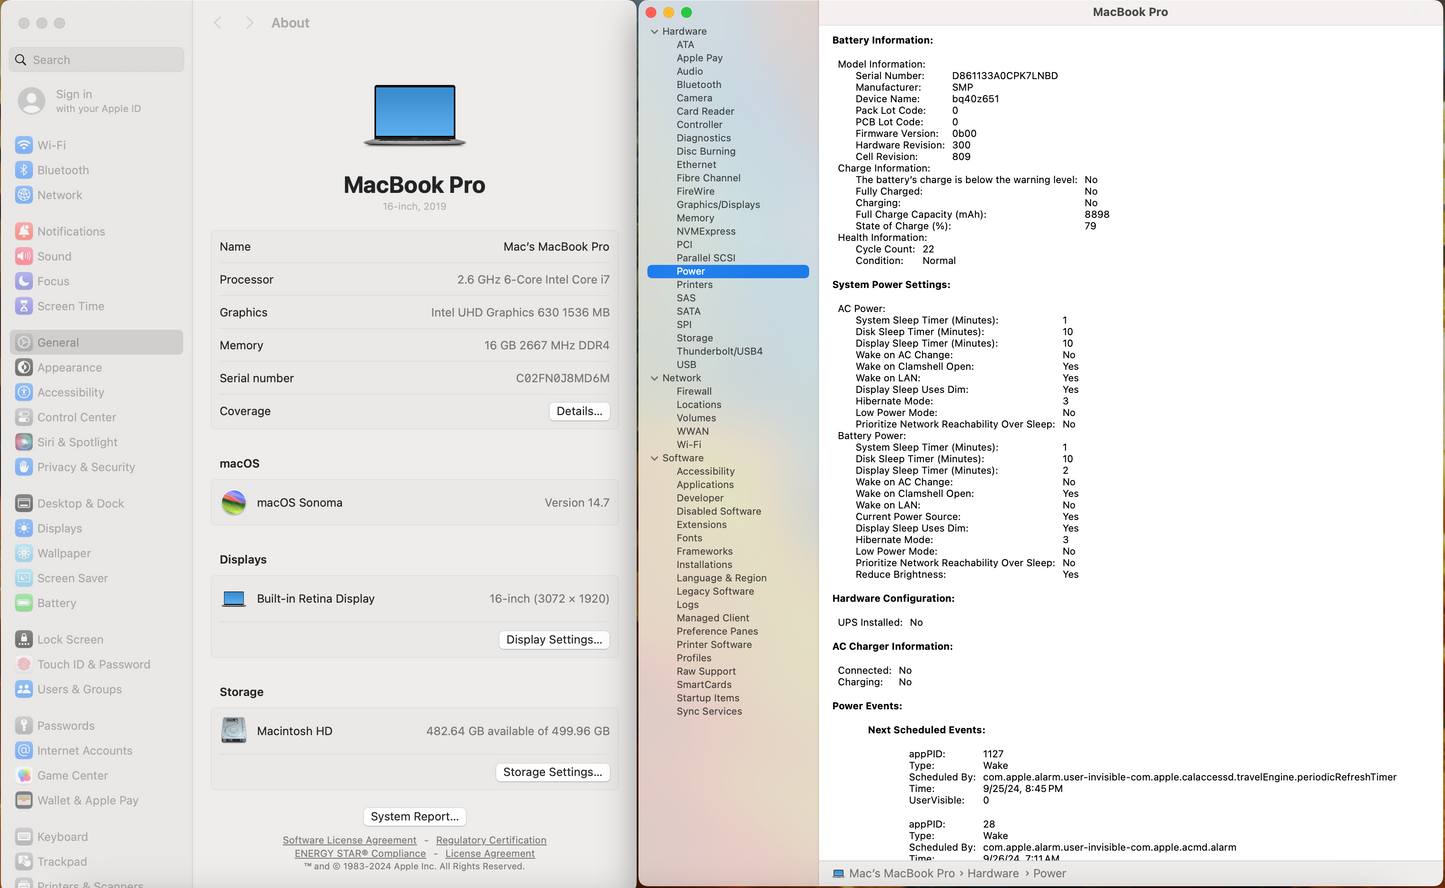This screenshot has width=1445, height=888.
Task: Open Bluetooth settings via its sidebar icon
Action: tap(24, 170)
